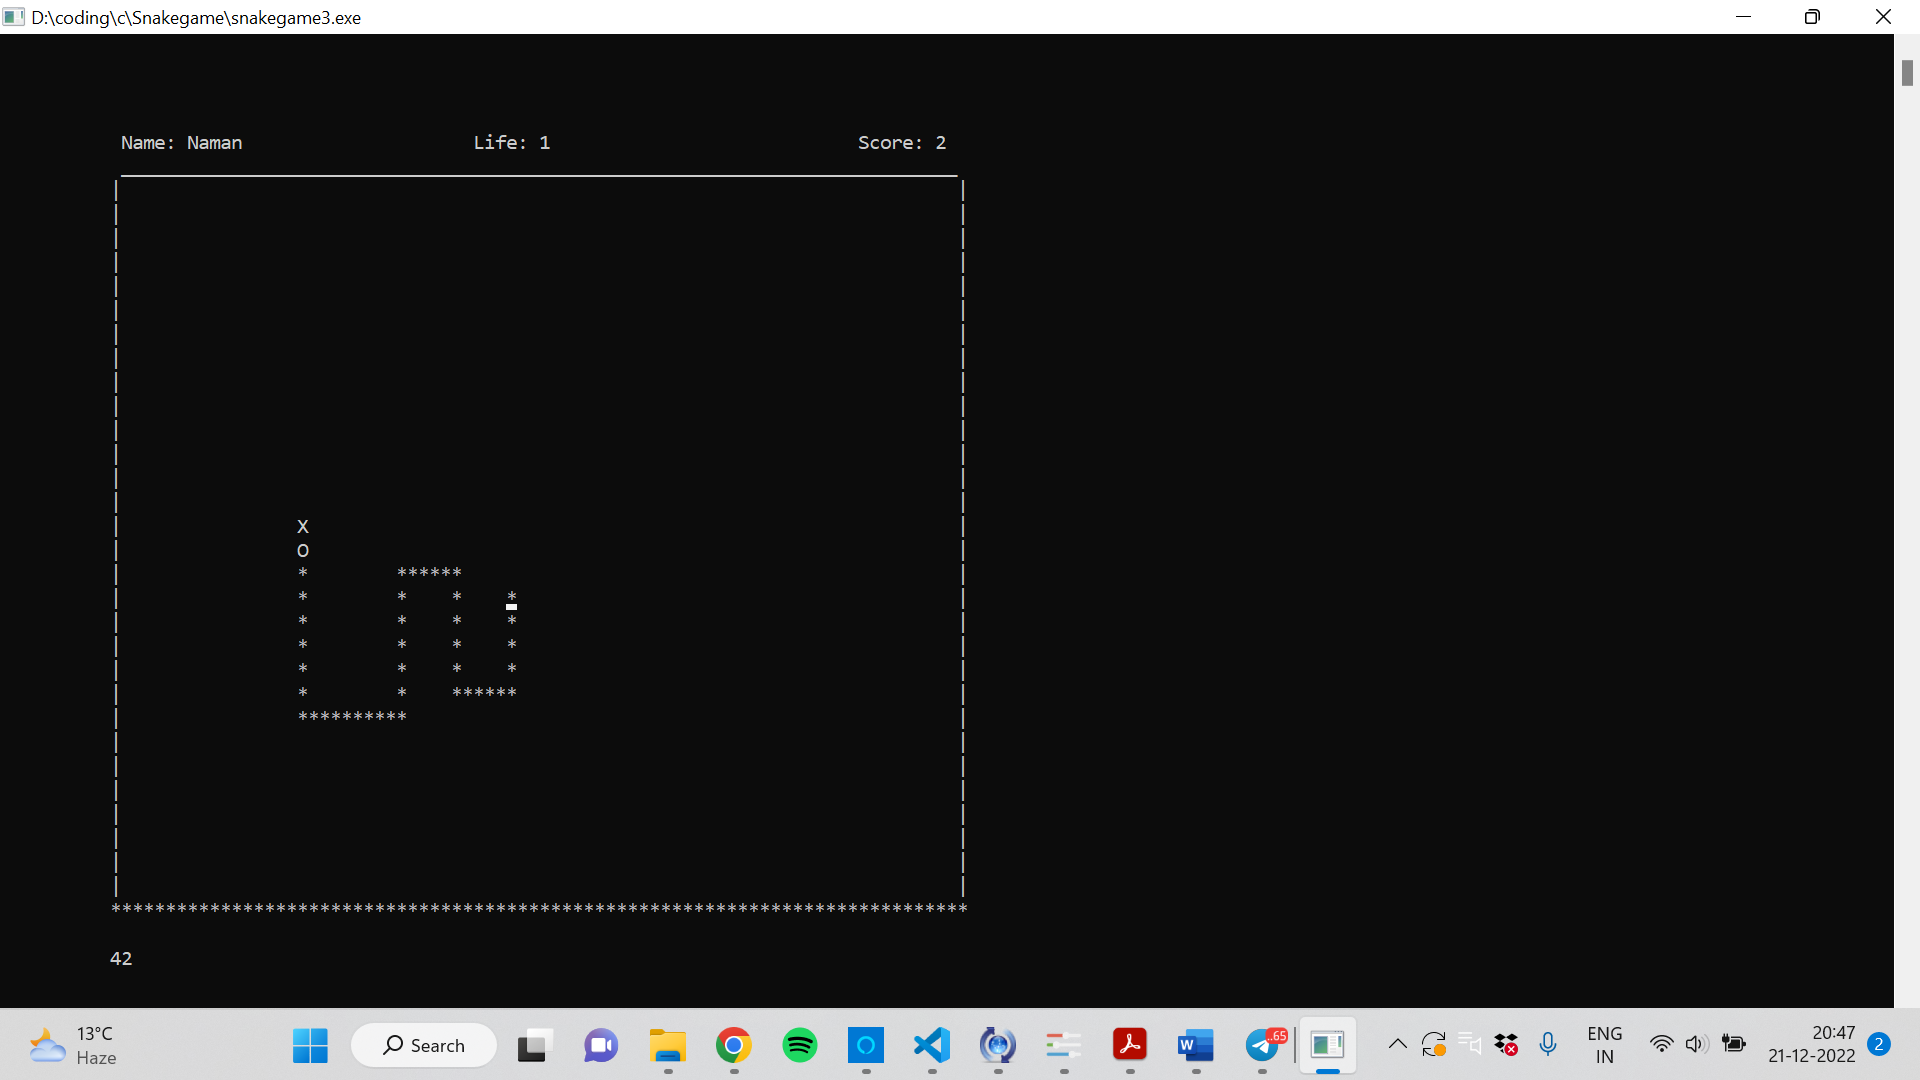Open the globe-with-arrows app in the taskbar

(x=997, y=1045)
